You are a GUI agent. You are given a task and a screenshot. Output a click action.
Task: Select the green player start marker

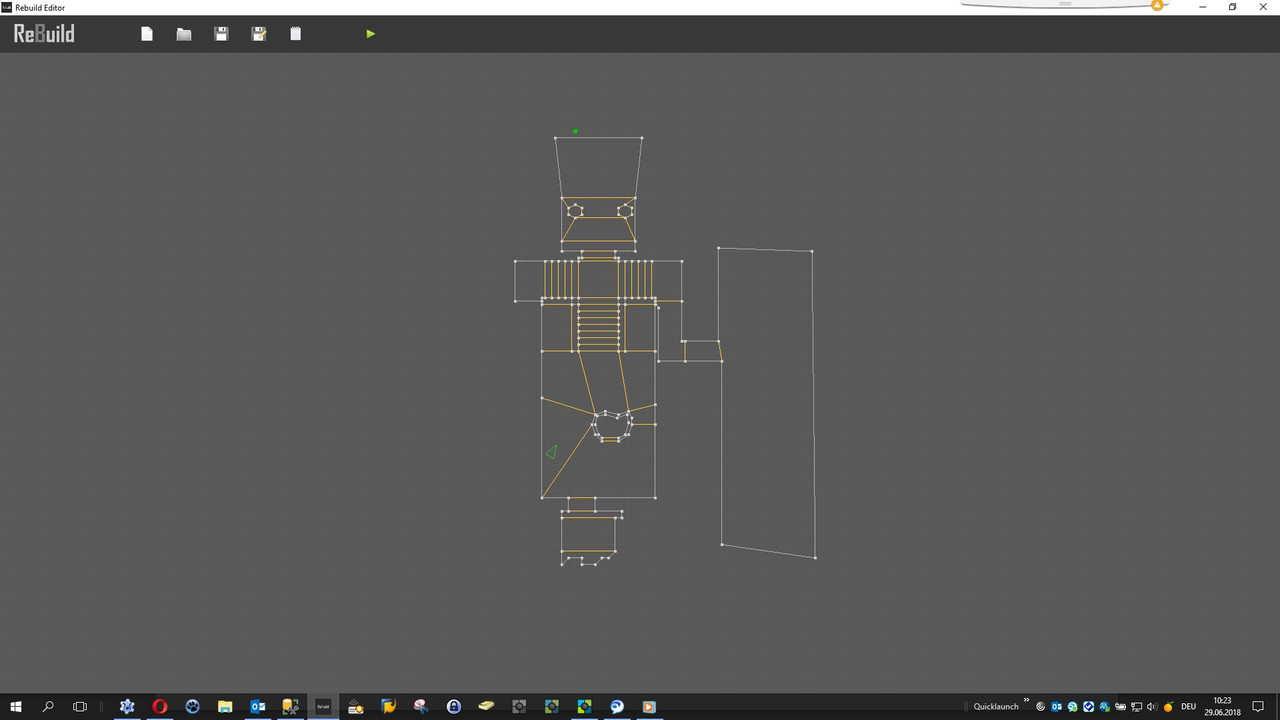tap(575, 131)
